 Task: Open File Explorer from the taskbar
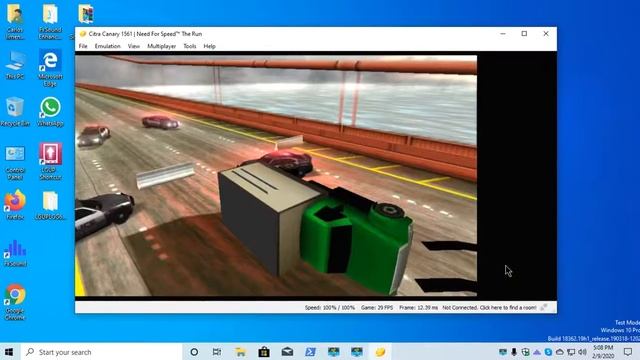point(240,352)
